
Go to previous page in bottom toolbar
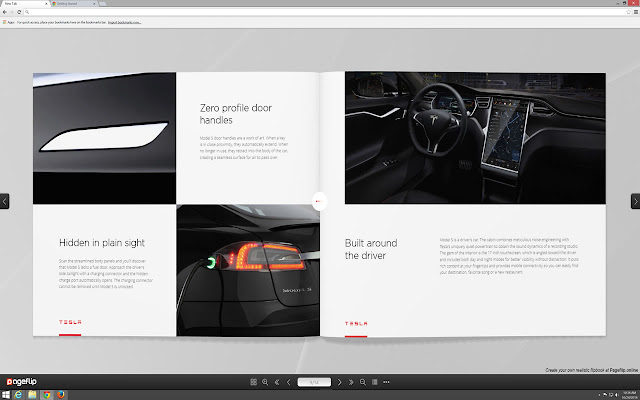click(x=289, y=382)
